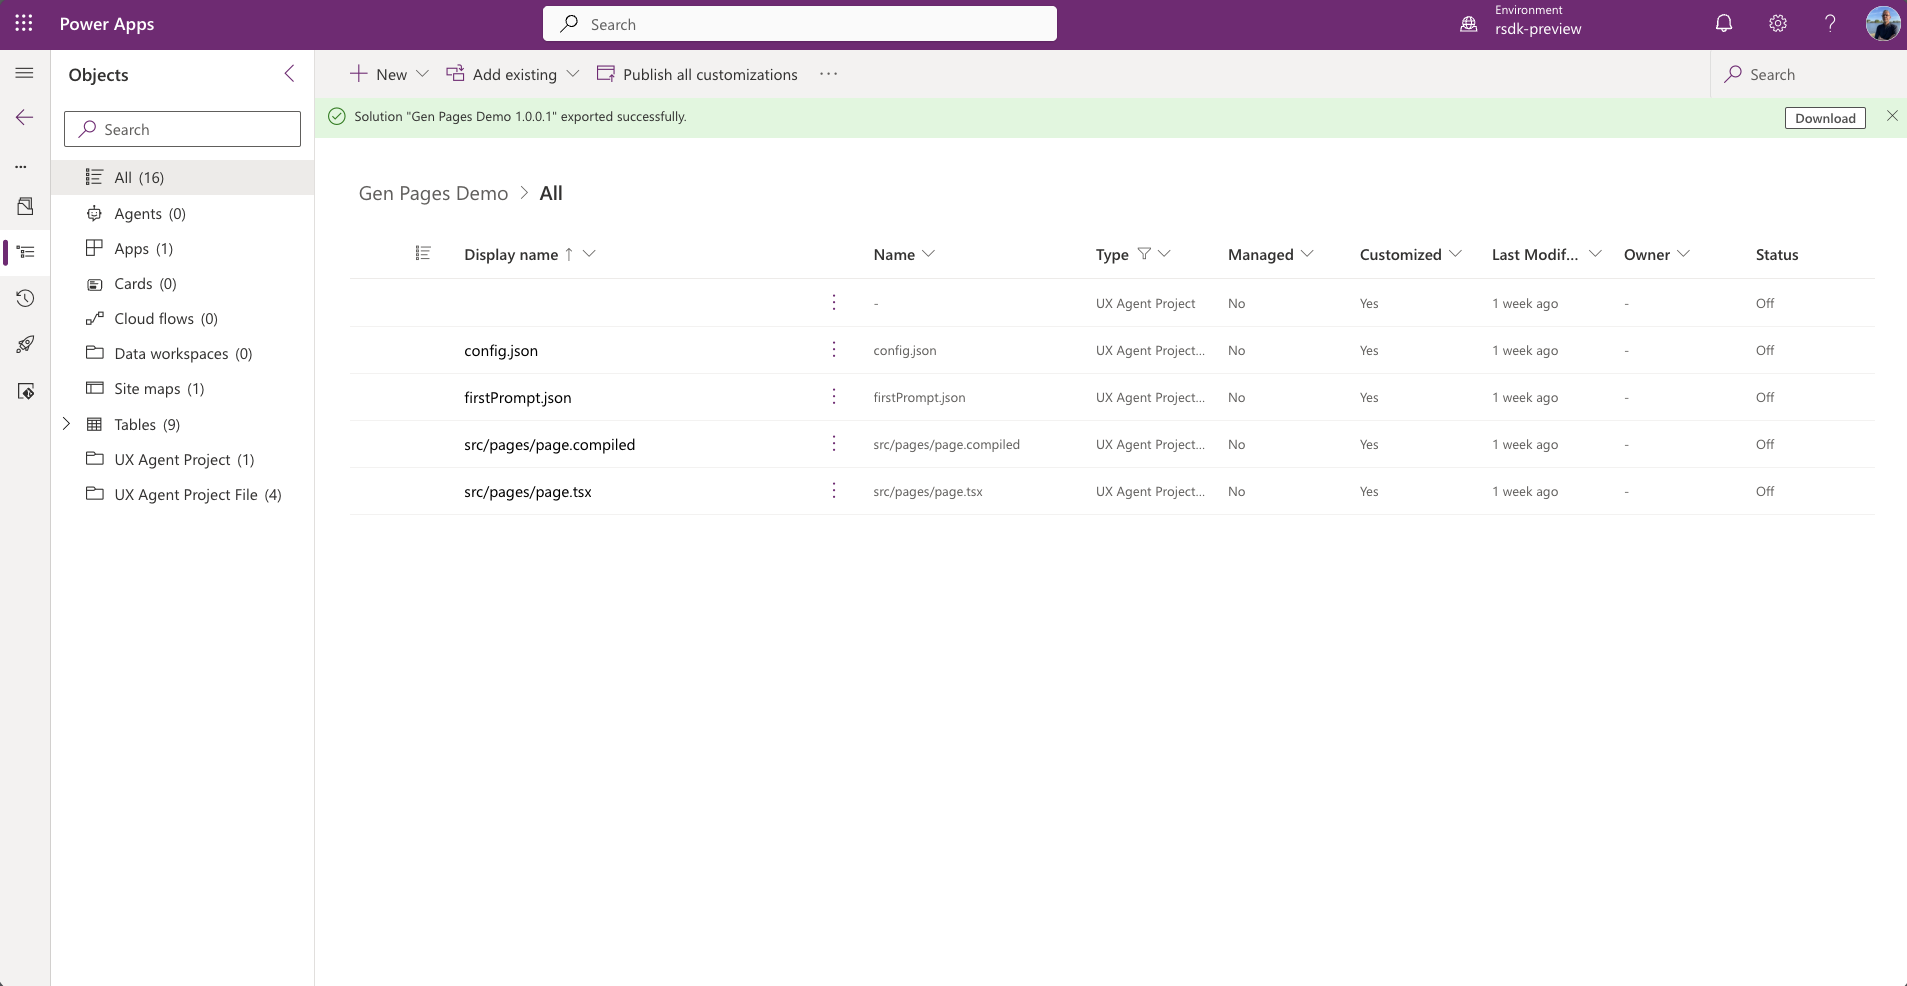This screenshot has height=986, width=1907.
Task: Click the back arrow in left rail
Action: click(x=25, y=118)
